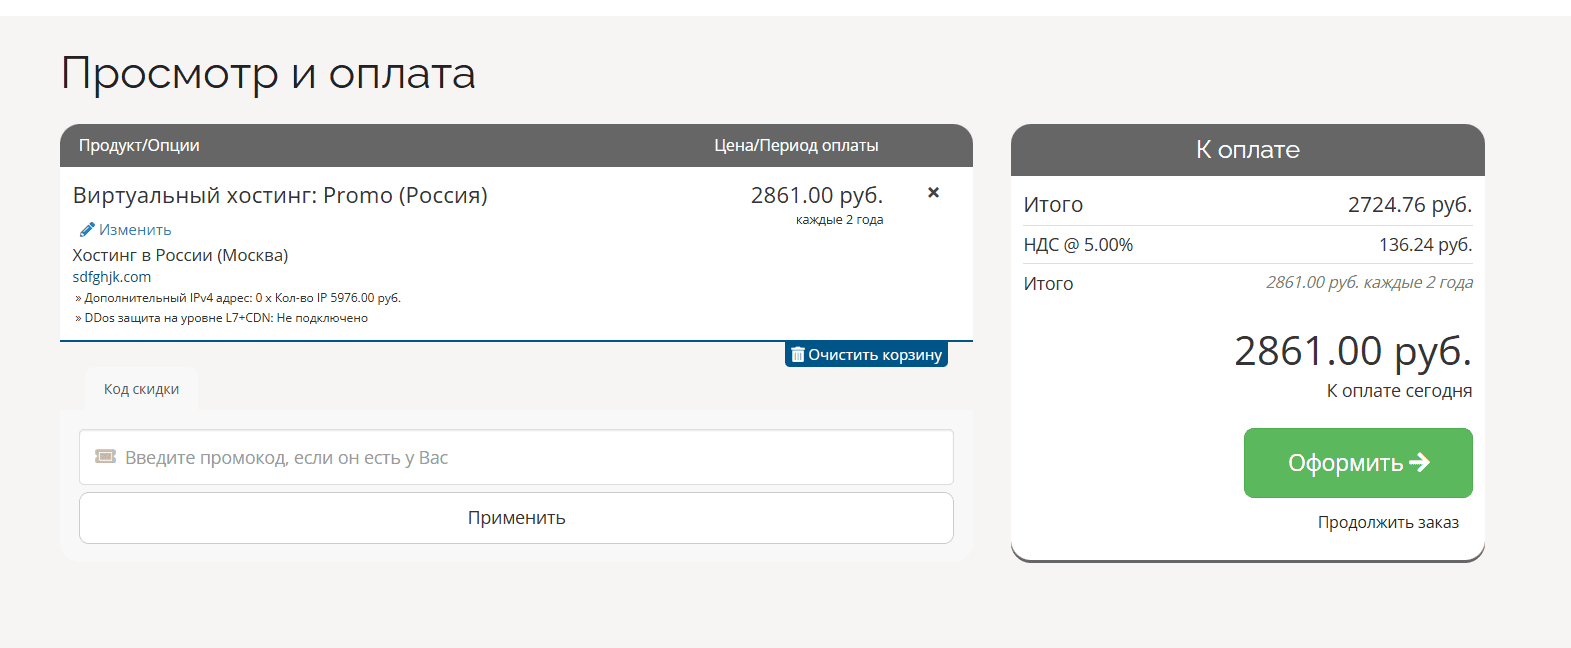Click the pencil edit icon beside Изменить
The width and height of the screenshot is (1571, 648).
[x=87, y=230]
